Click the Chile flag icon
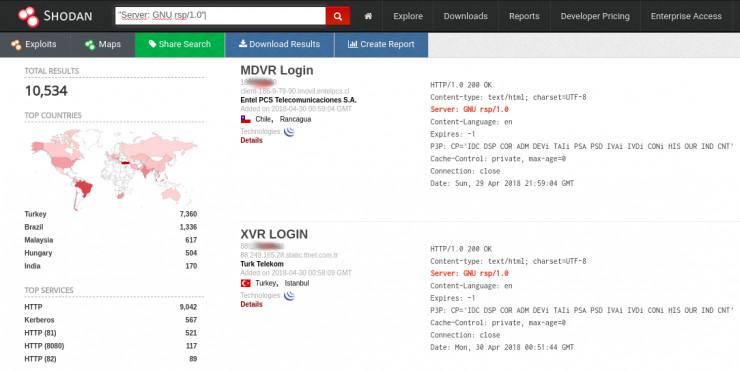This screenshot has width=740, height=371. point(245,119)
